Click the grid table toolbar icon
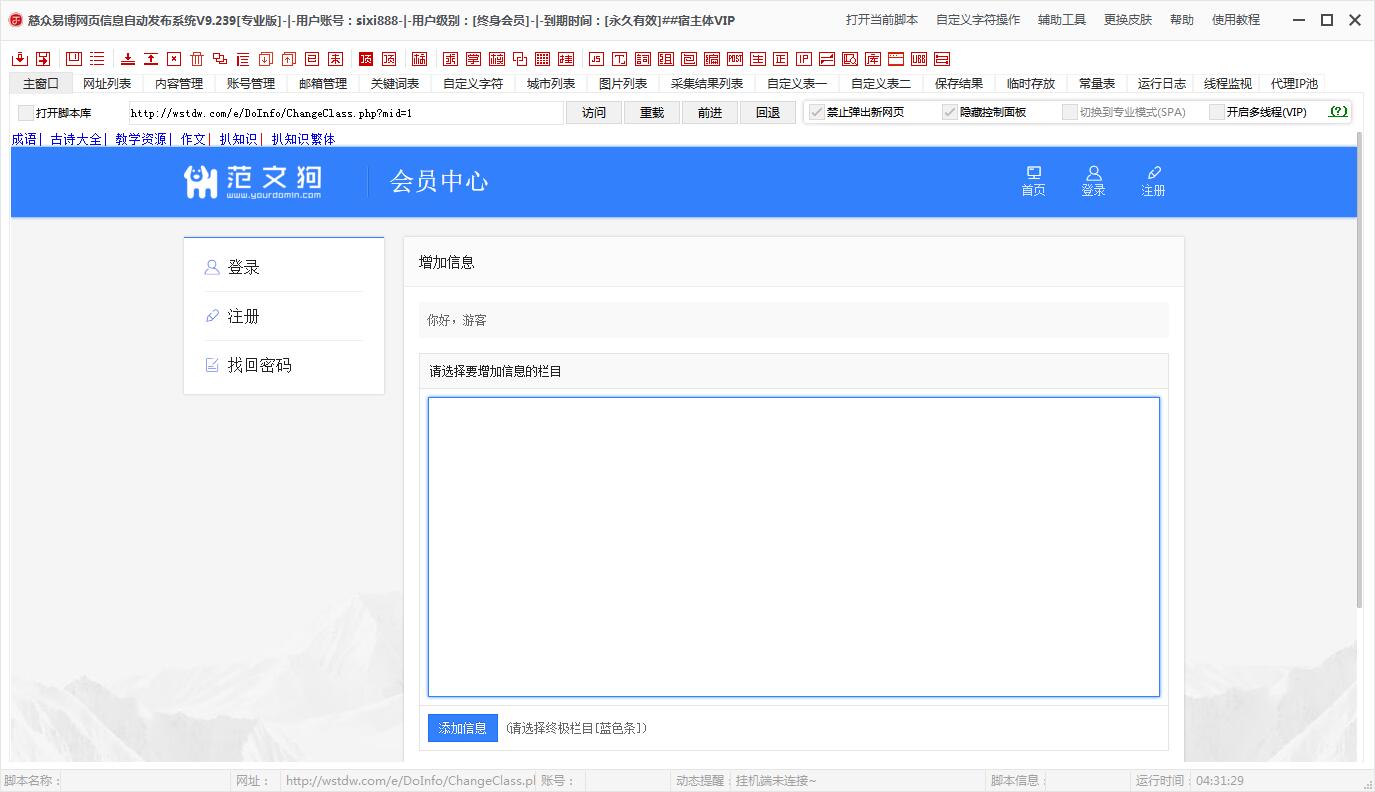 click(542, 59)
